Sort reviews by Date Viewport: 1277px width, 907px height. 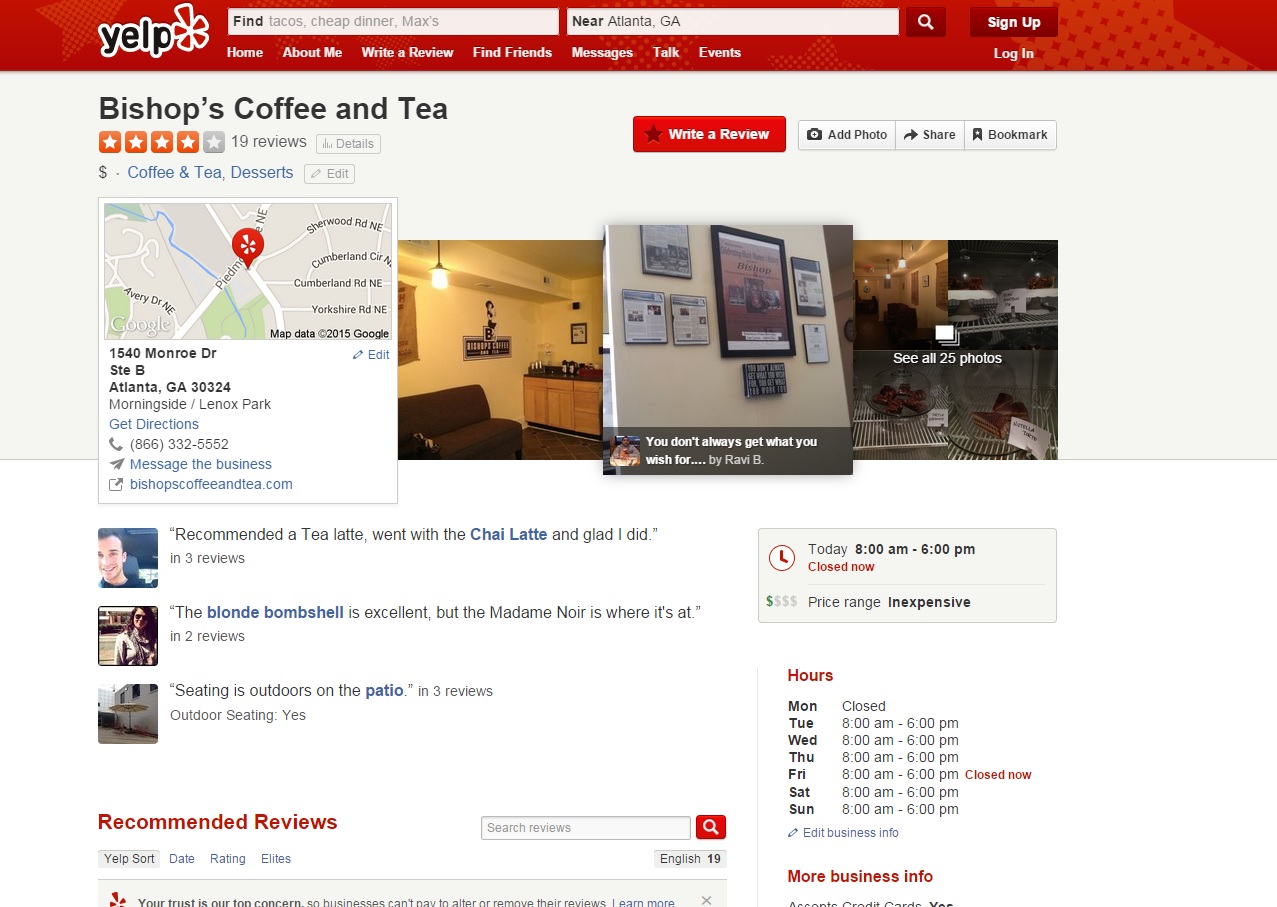[182, 859]
